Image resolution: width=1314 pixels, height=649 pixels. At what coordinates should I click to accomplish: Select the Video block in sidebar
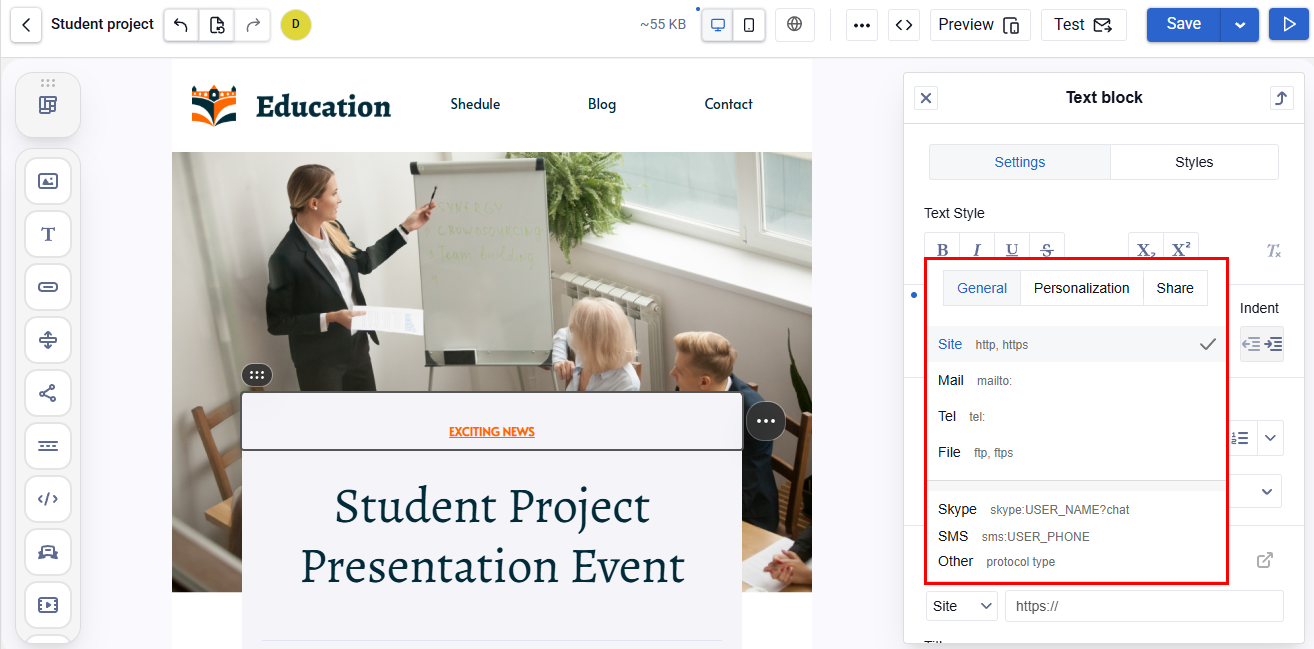tap(48, 605)
